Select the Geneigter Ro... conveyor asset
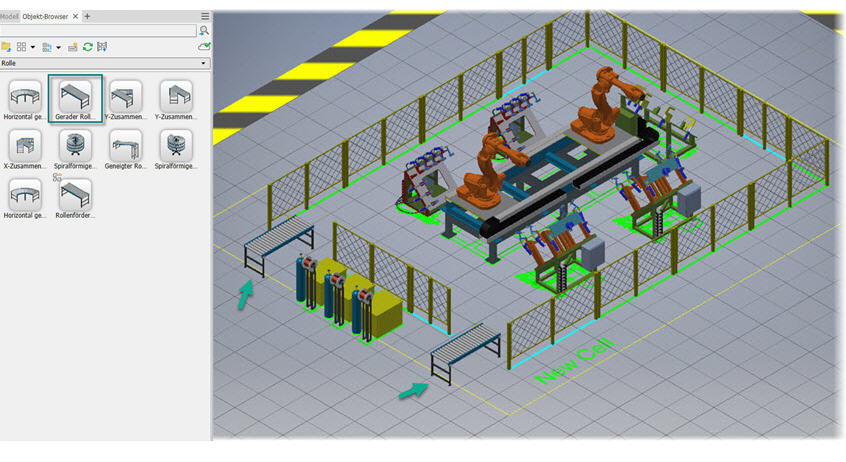The image size is (846, 462). pyautogui.click(x=125, y=150)
